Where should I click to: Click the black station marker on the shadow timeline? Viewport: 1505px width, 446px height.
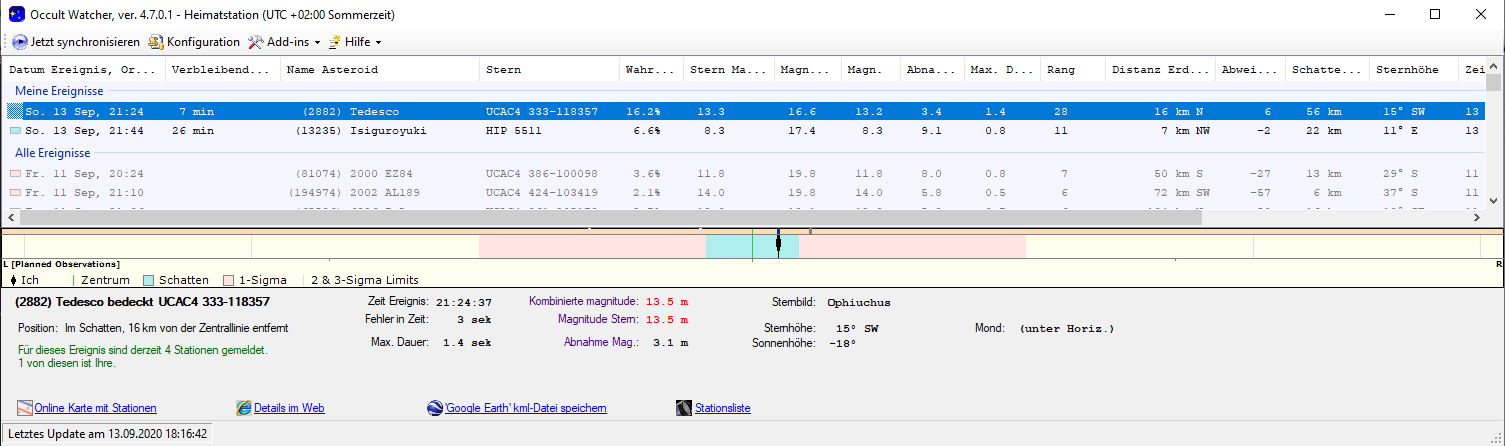tap(778, 245)
